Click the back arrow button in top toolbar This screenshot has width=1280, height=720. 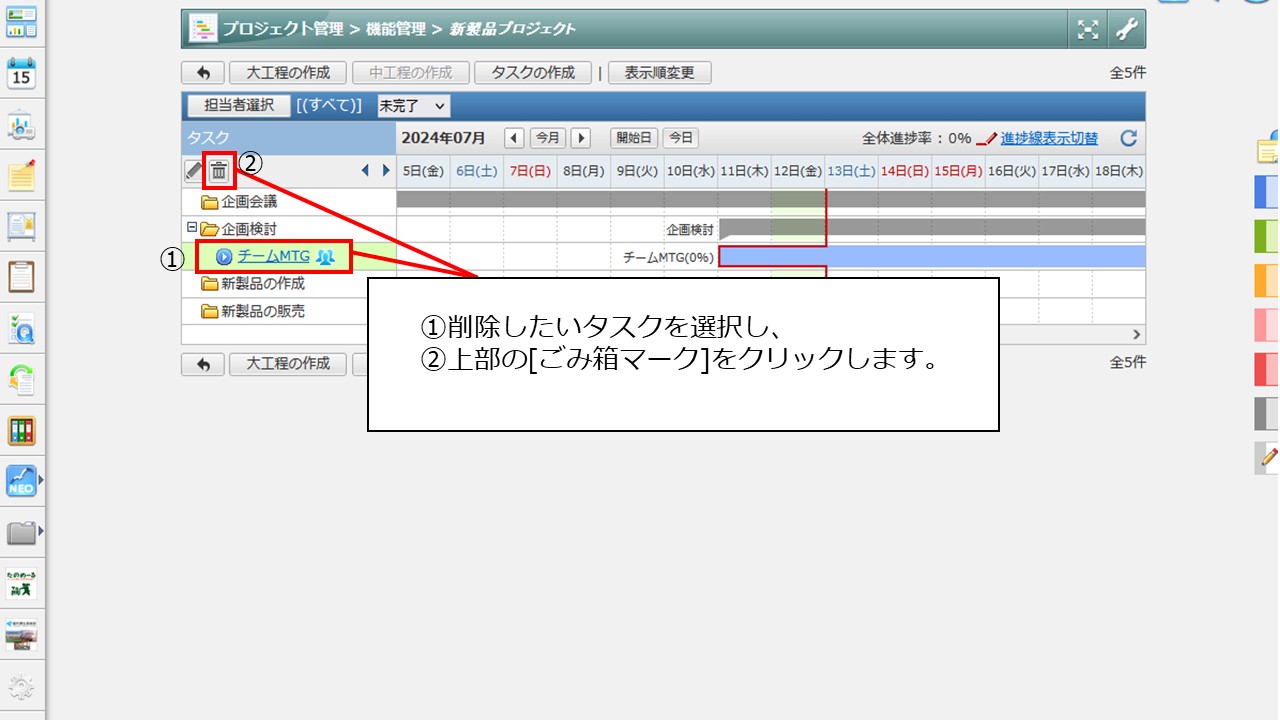(x=203, y=73)
